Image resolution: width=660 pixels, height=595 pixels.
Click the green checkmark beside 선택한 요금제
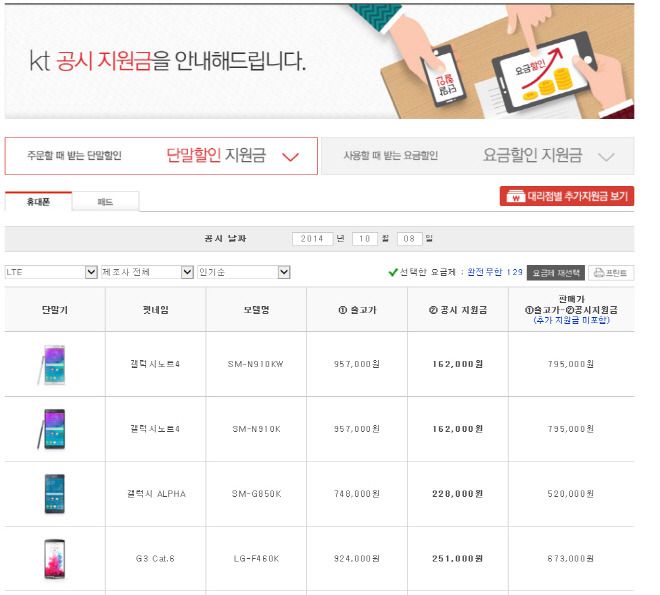pos(393,272)
